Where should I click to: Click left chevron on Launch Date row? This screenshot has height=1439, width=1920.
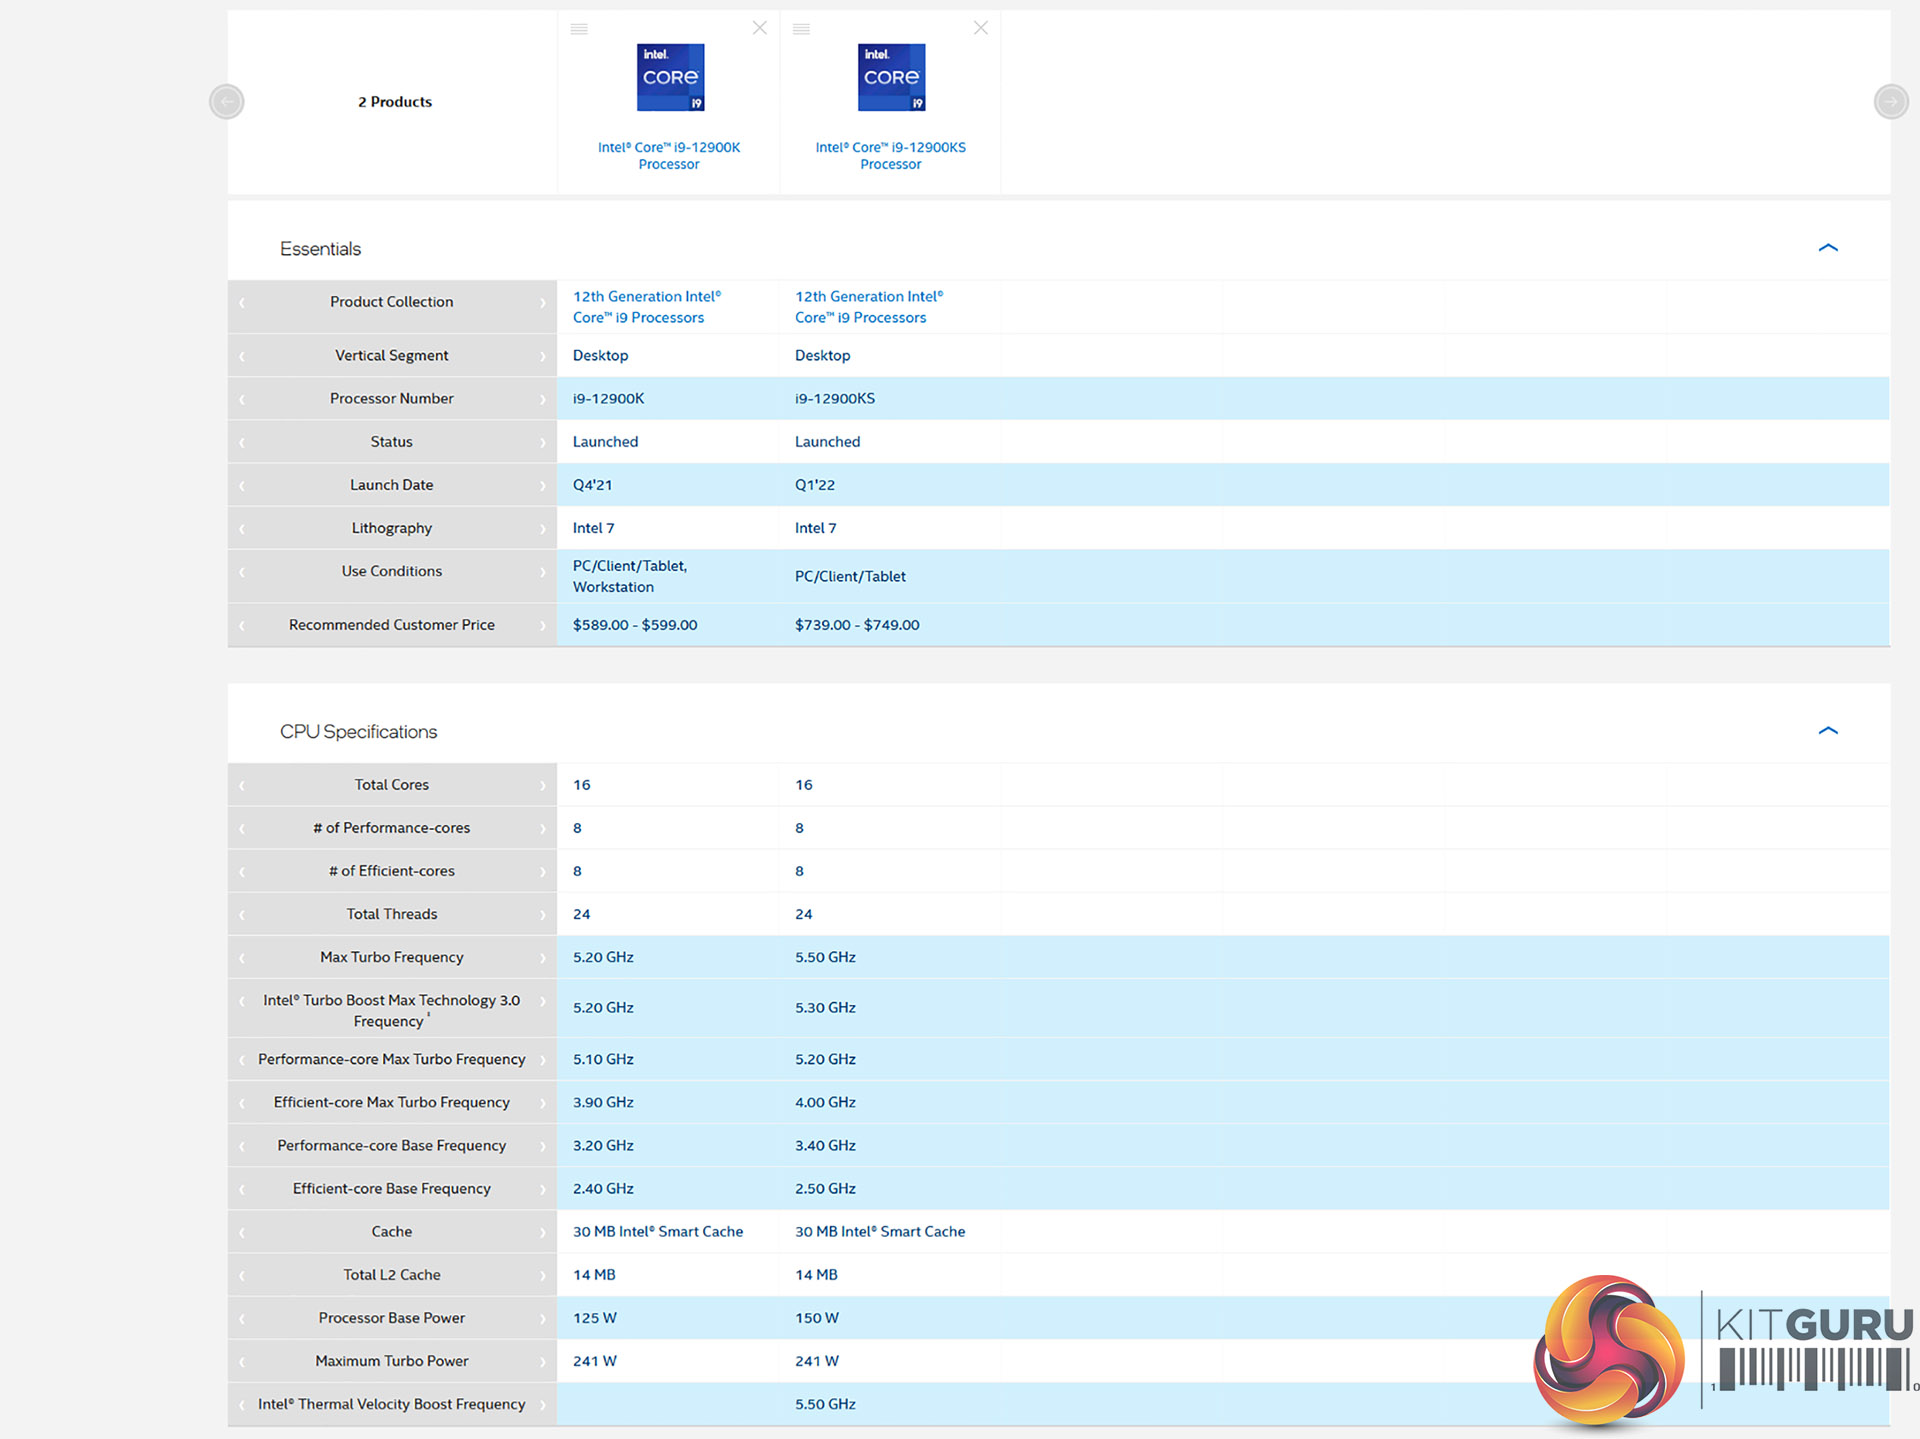click(x=242, y=485)
